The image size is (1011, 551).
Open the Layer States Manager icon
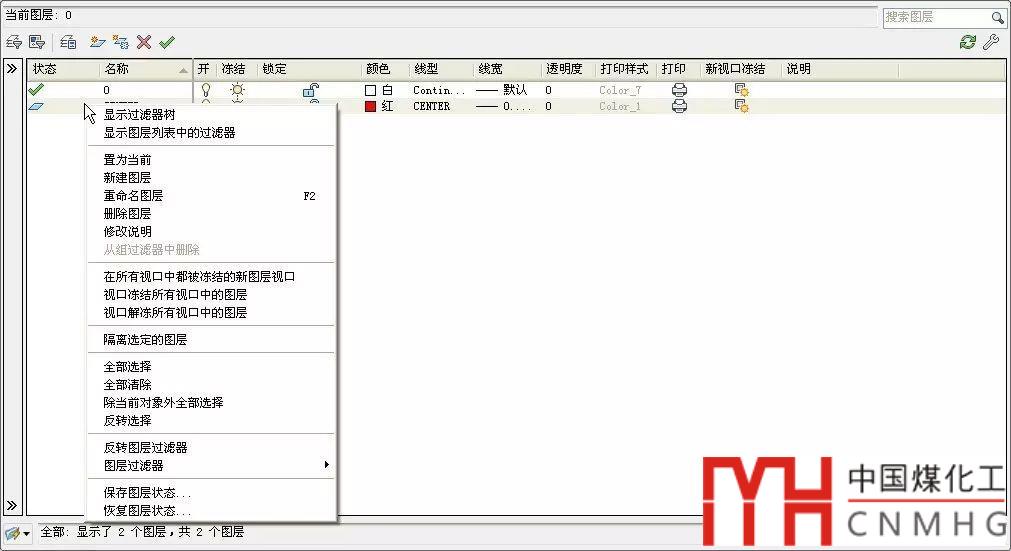click(x=68, y=43)
